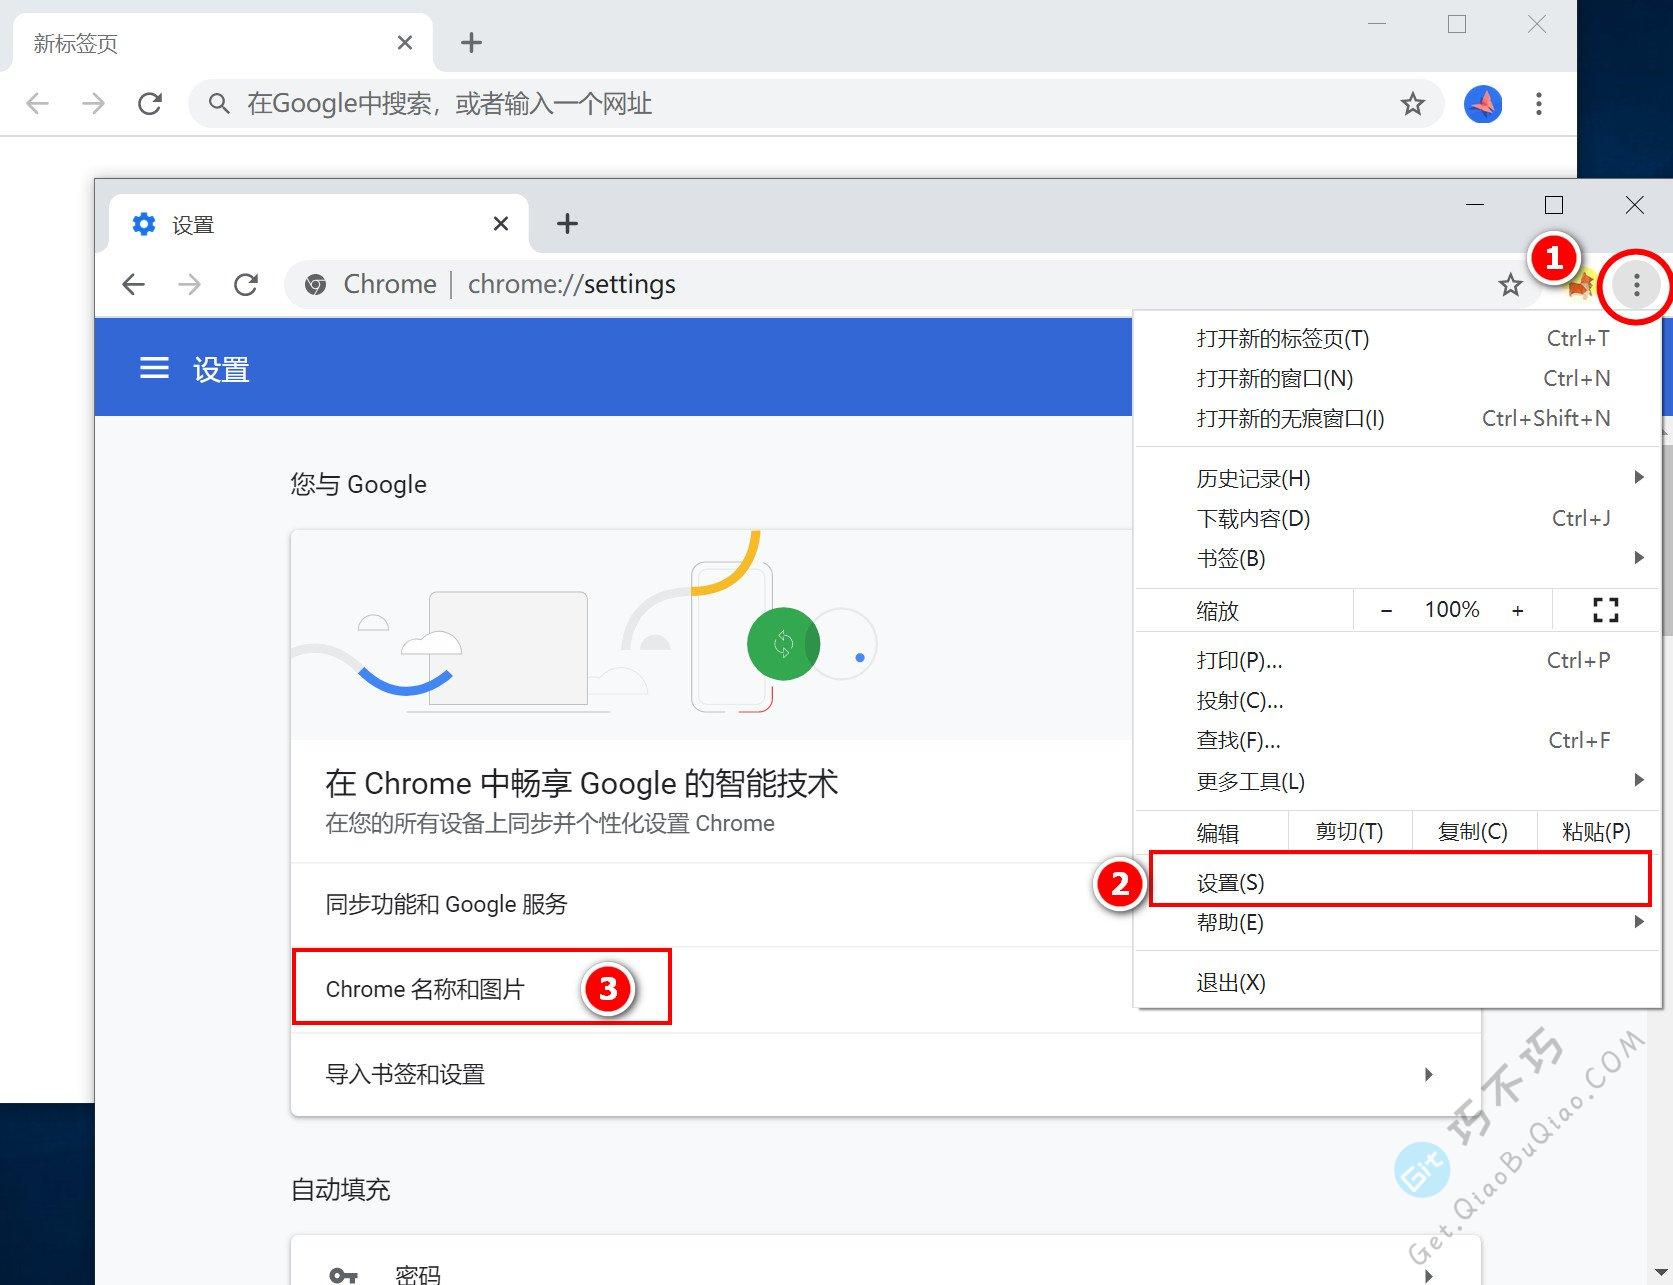Click the extension icon beside the menu button
1673x1285 pixels.
coord(1580,287)
